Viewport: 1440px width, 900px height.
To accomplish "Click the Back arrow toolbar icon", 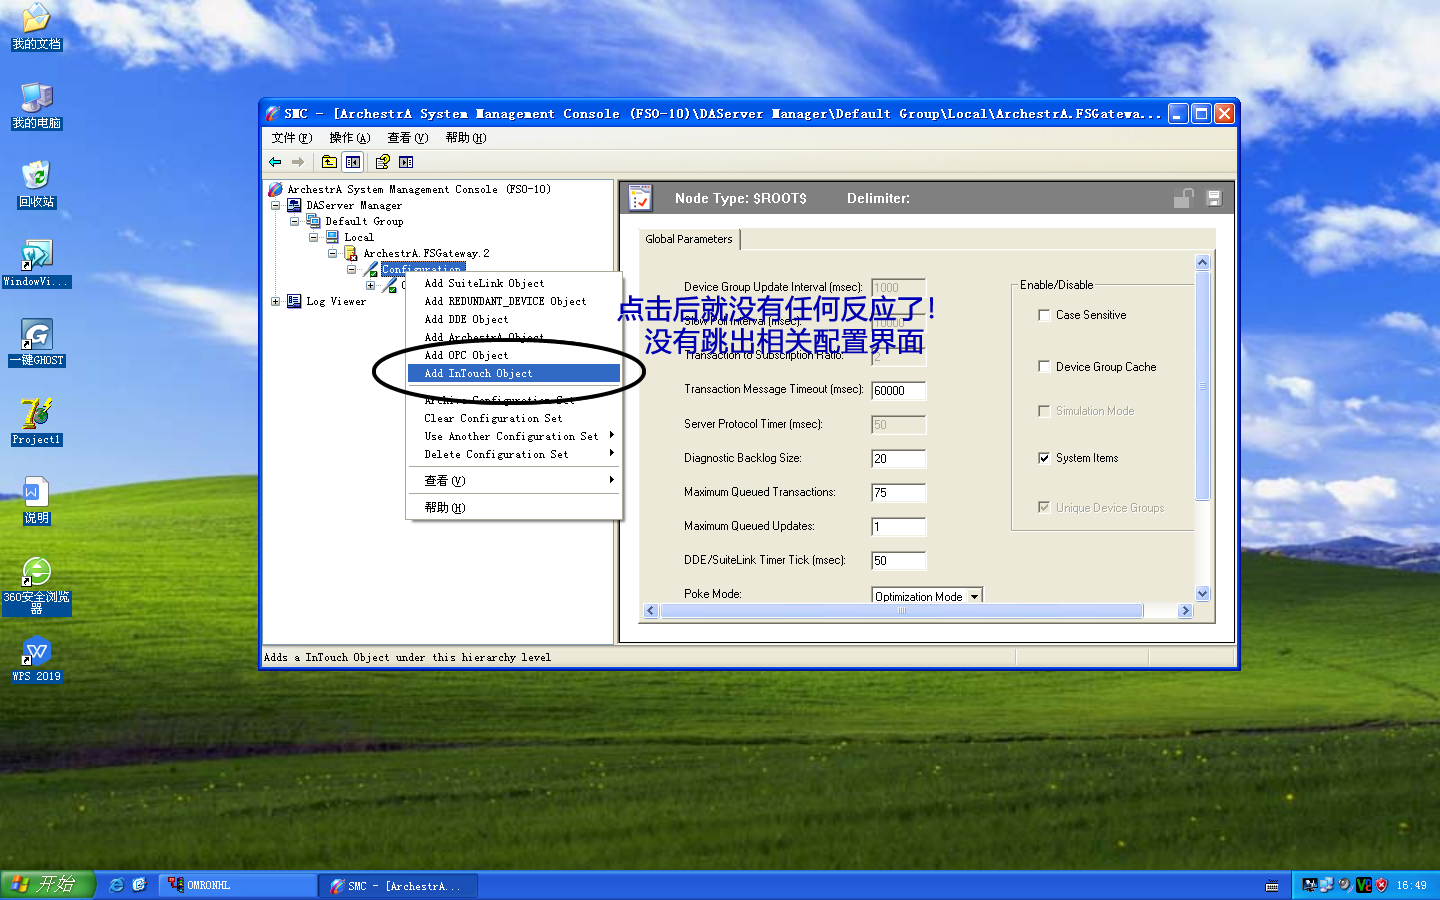I will tap(275, 162).
